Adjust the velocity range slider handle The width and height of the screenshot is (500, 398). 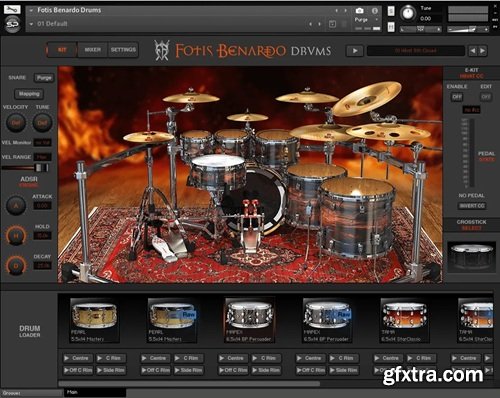[42, 168]
